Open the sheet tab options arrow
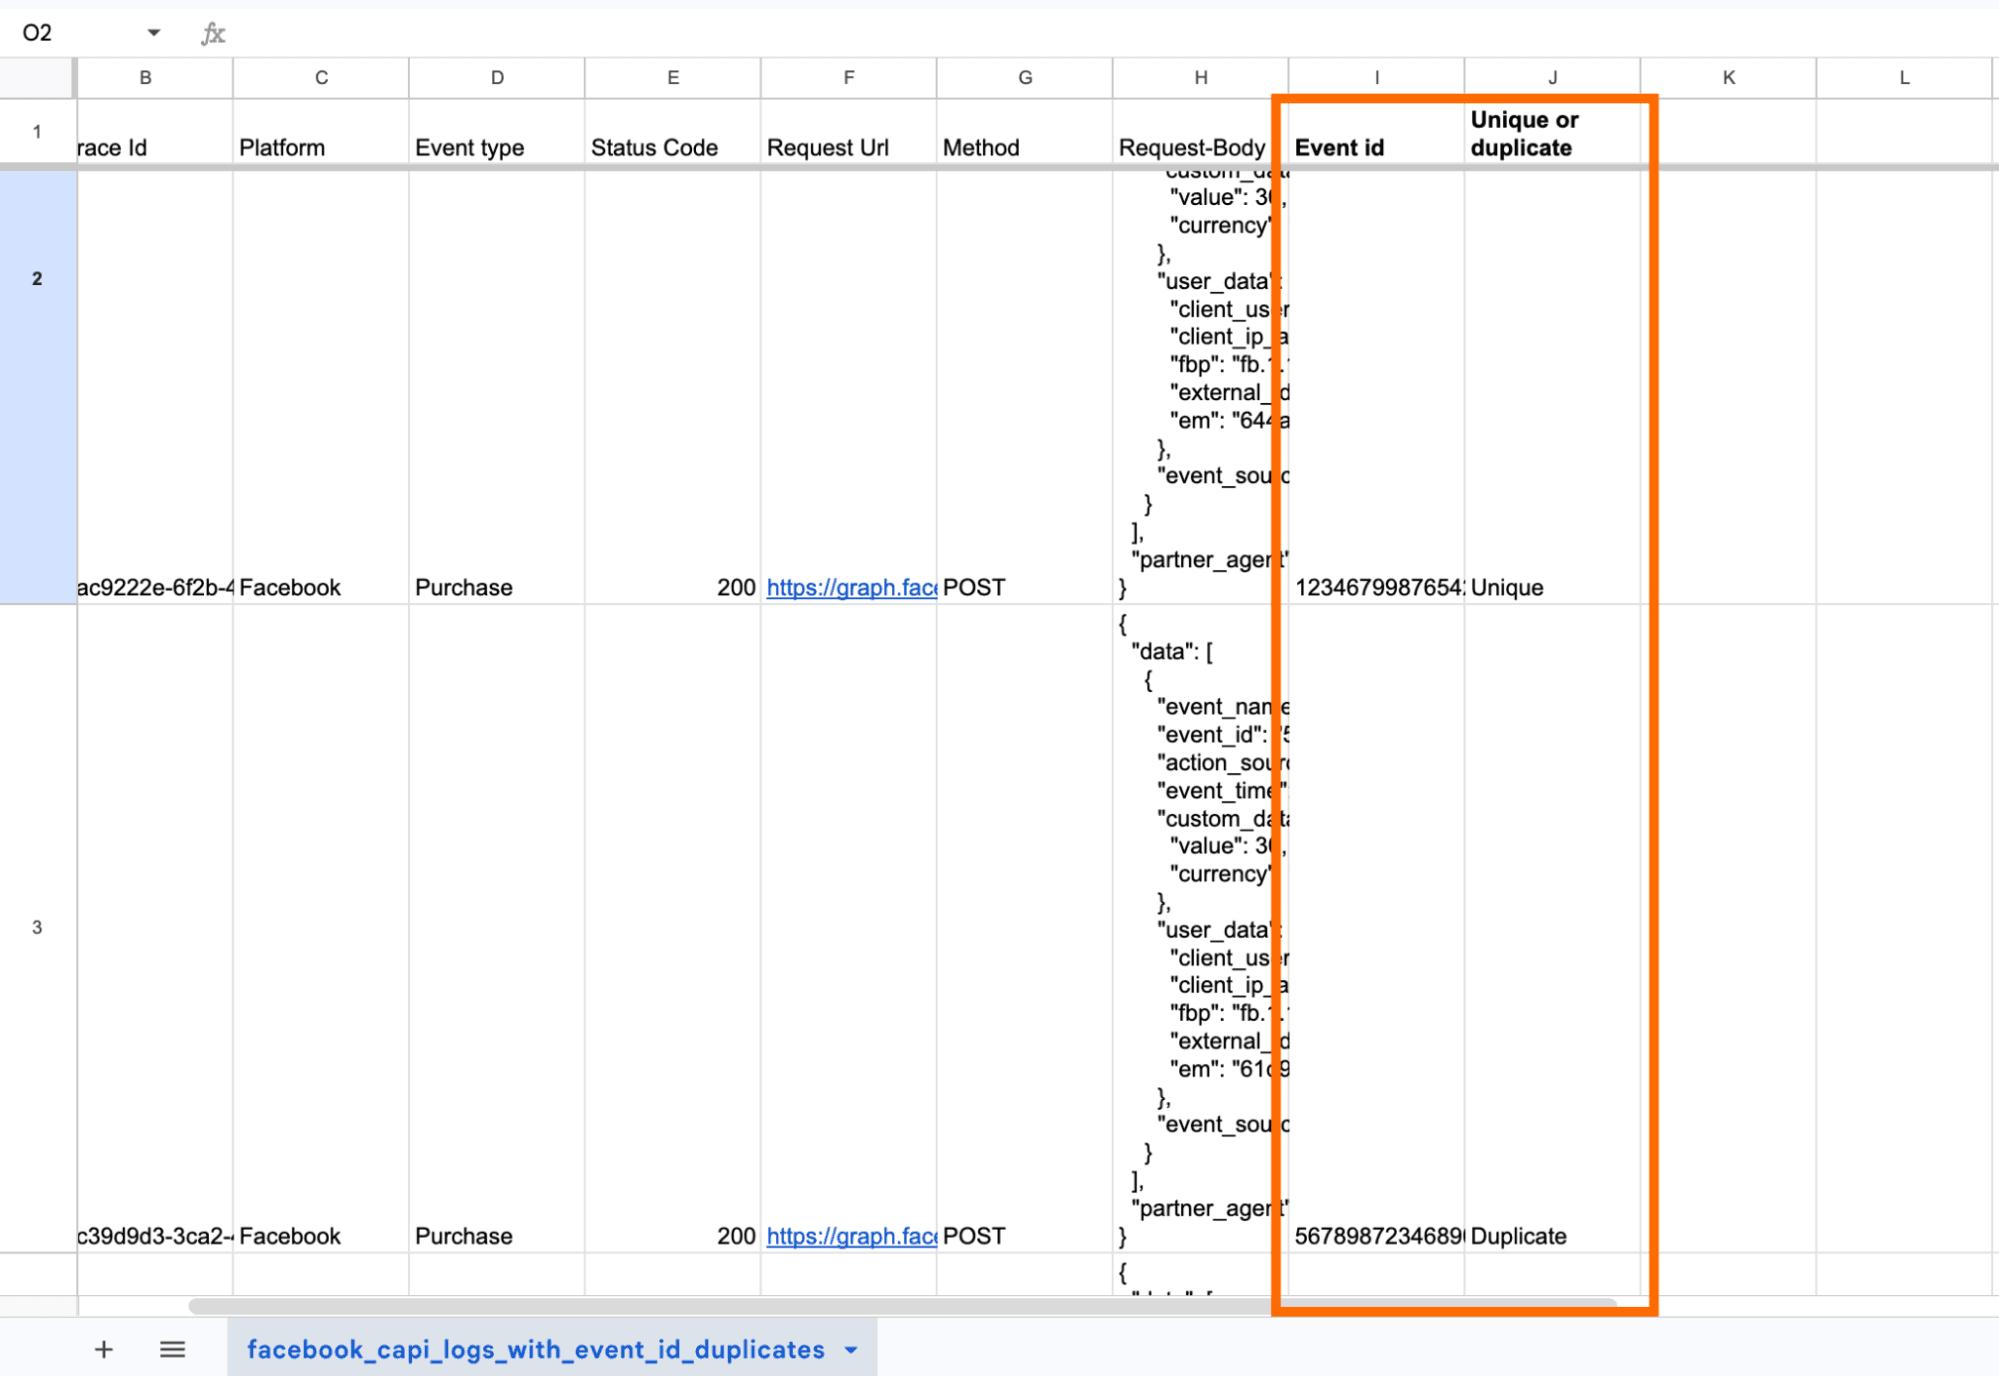The width and height of the screenshot is (1999, 1377). click(x=851, y=1350)
